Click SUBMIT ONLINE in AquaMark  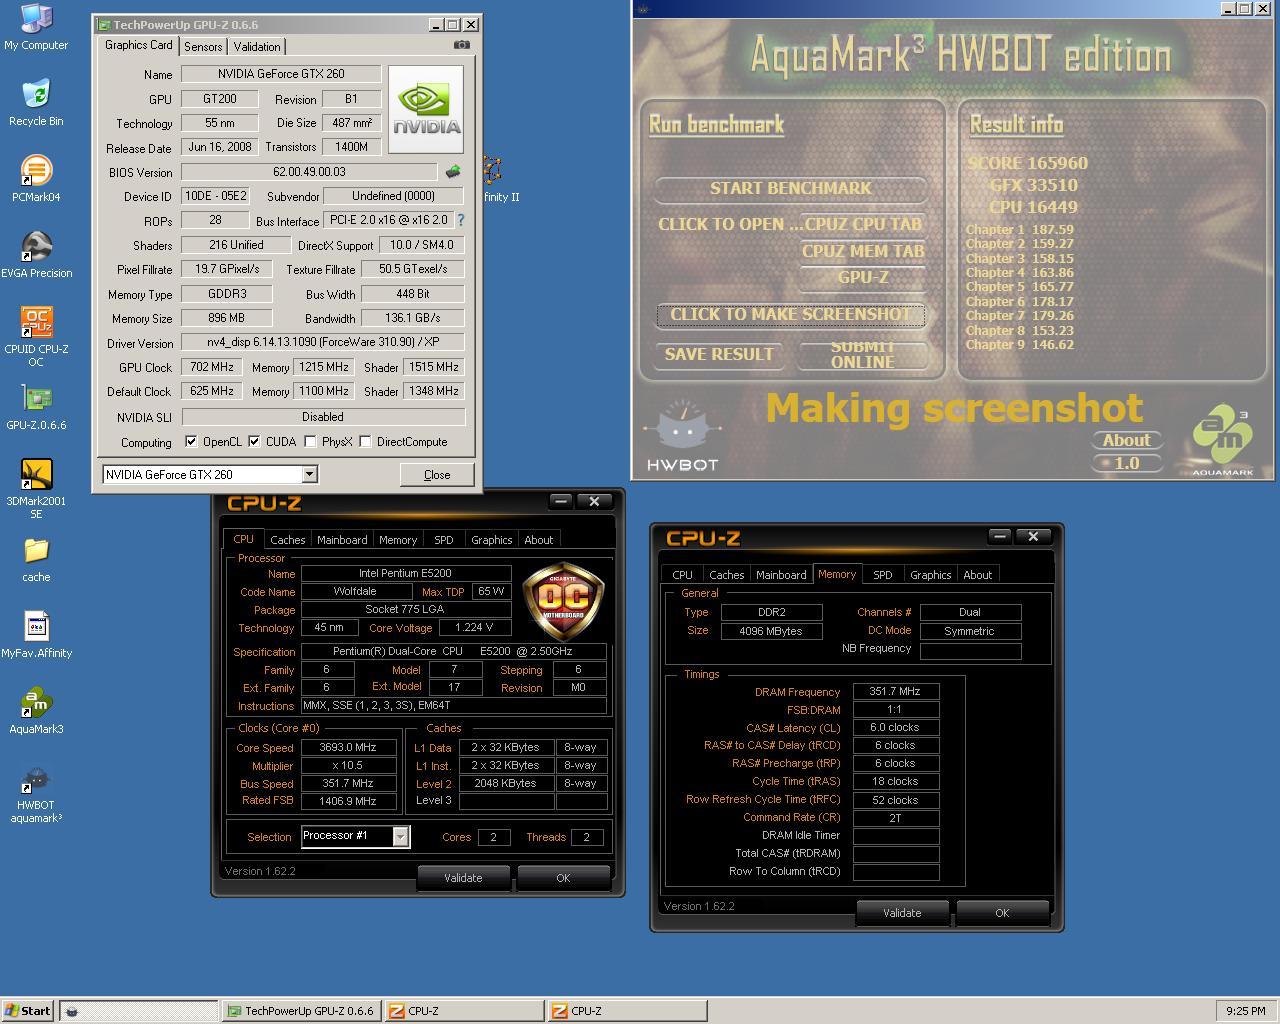[863, 354]
